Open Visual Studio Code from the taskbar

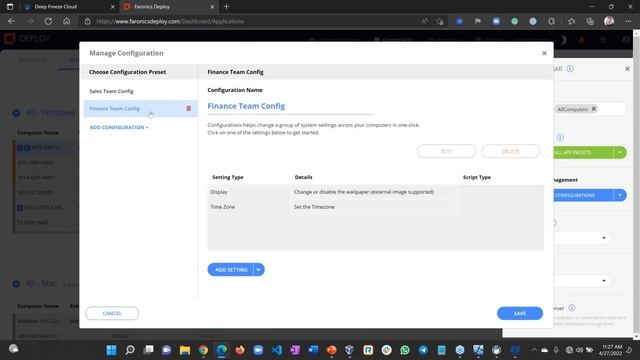pos(277,350)
